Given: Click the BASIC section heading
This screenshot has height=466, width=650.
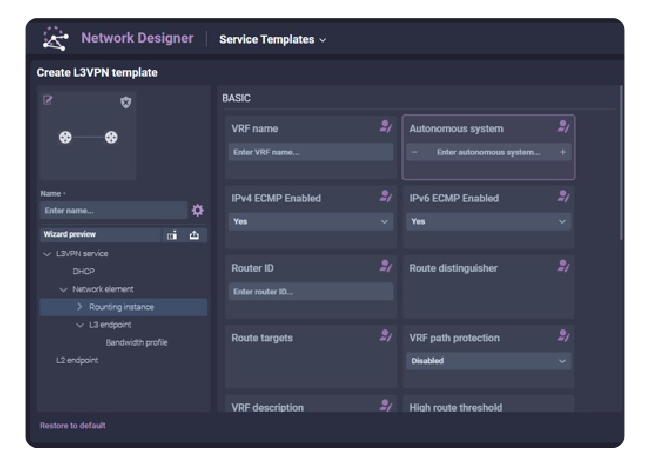Looking at the screenshot, I should click(x=236, y=98).
